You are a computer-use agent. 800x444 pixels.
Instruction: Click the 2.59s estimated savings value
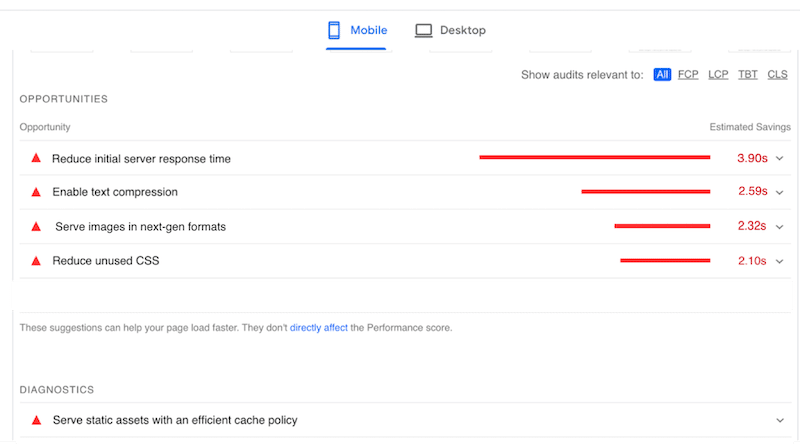pos(753,191)
